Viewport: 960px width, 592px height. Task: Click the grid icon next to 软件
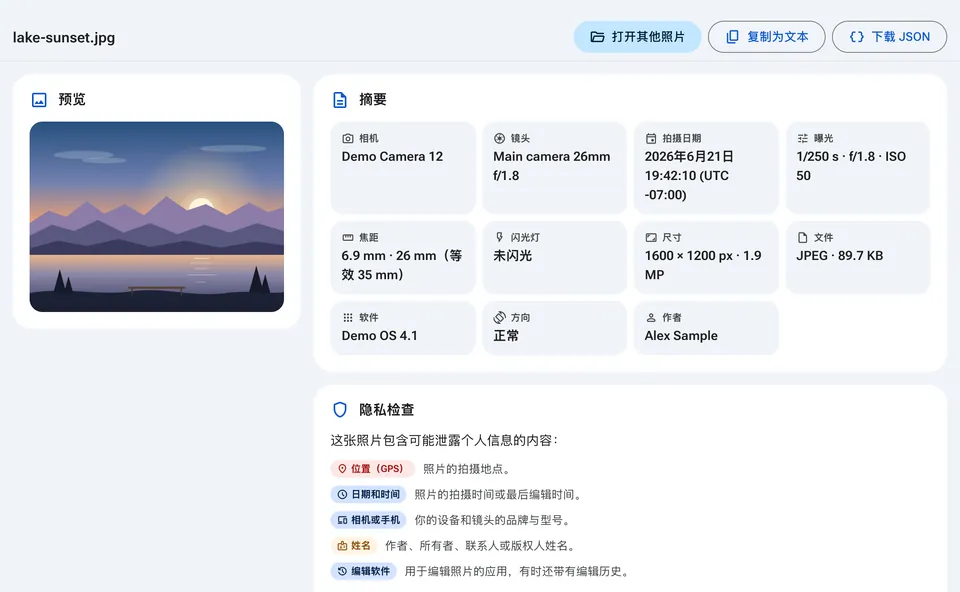click(x=348, y=317)
